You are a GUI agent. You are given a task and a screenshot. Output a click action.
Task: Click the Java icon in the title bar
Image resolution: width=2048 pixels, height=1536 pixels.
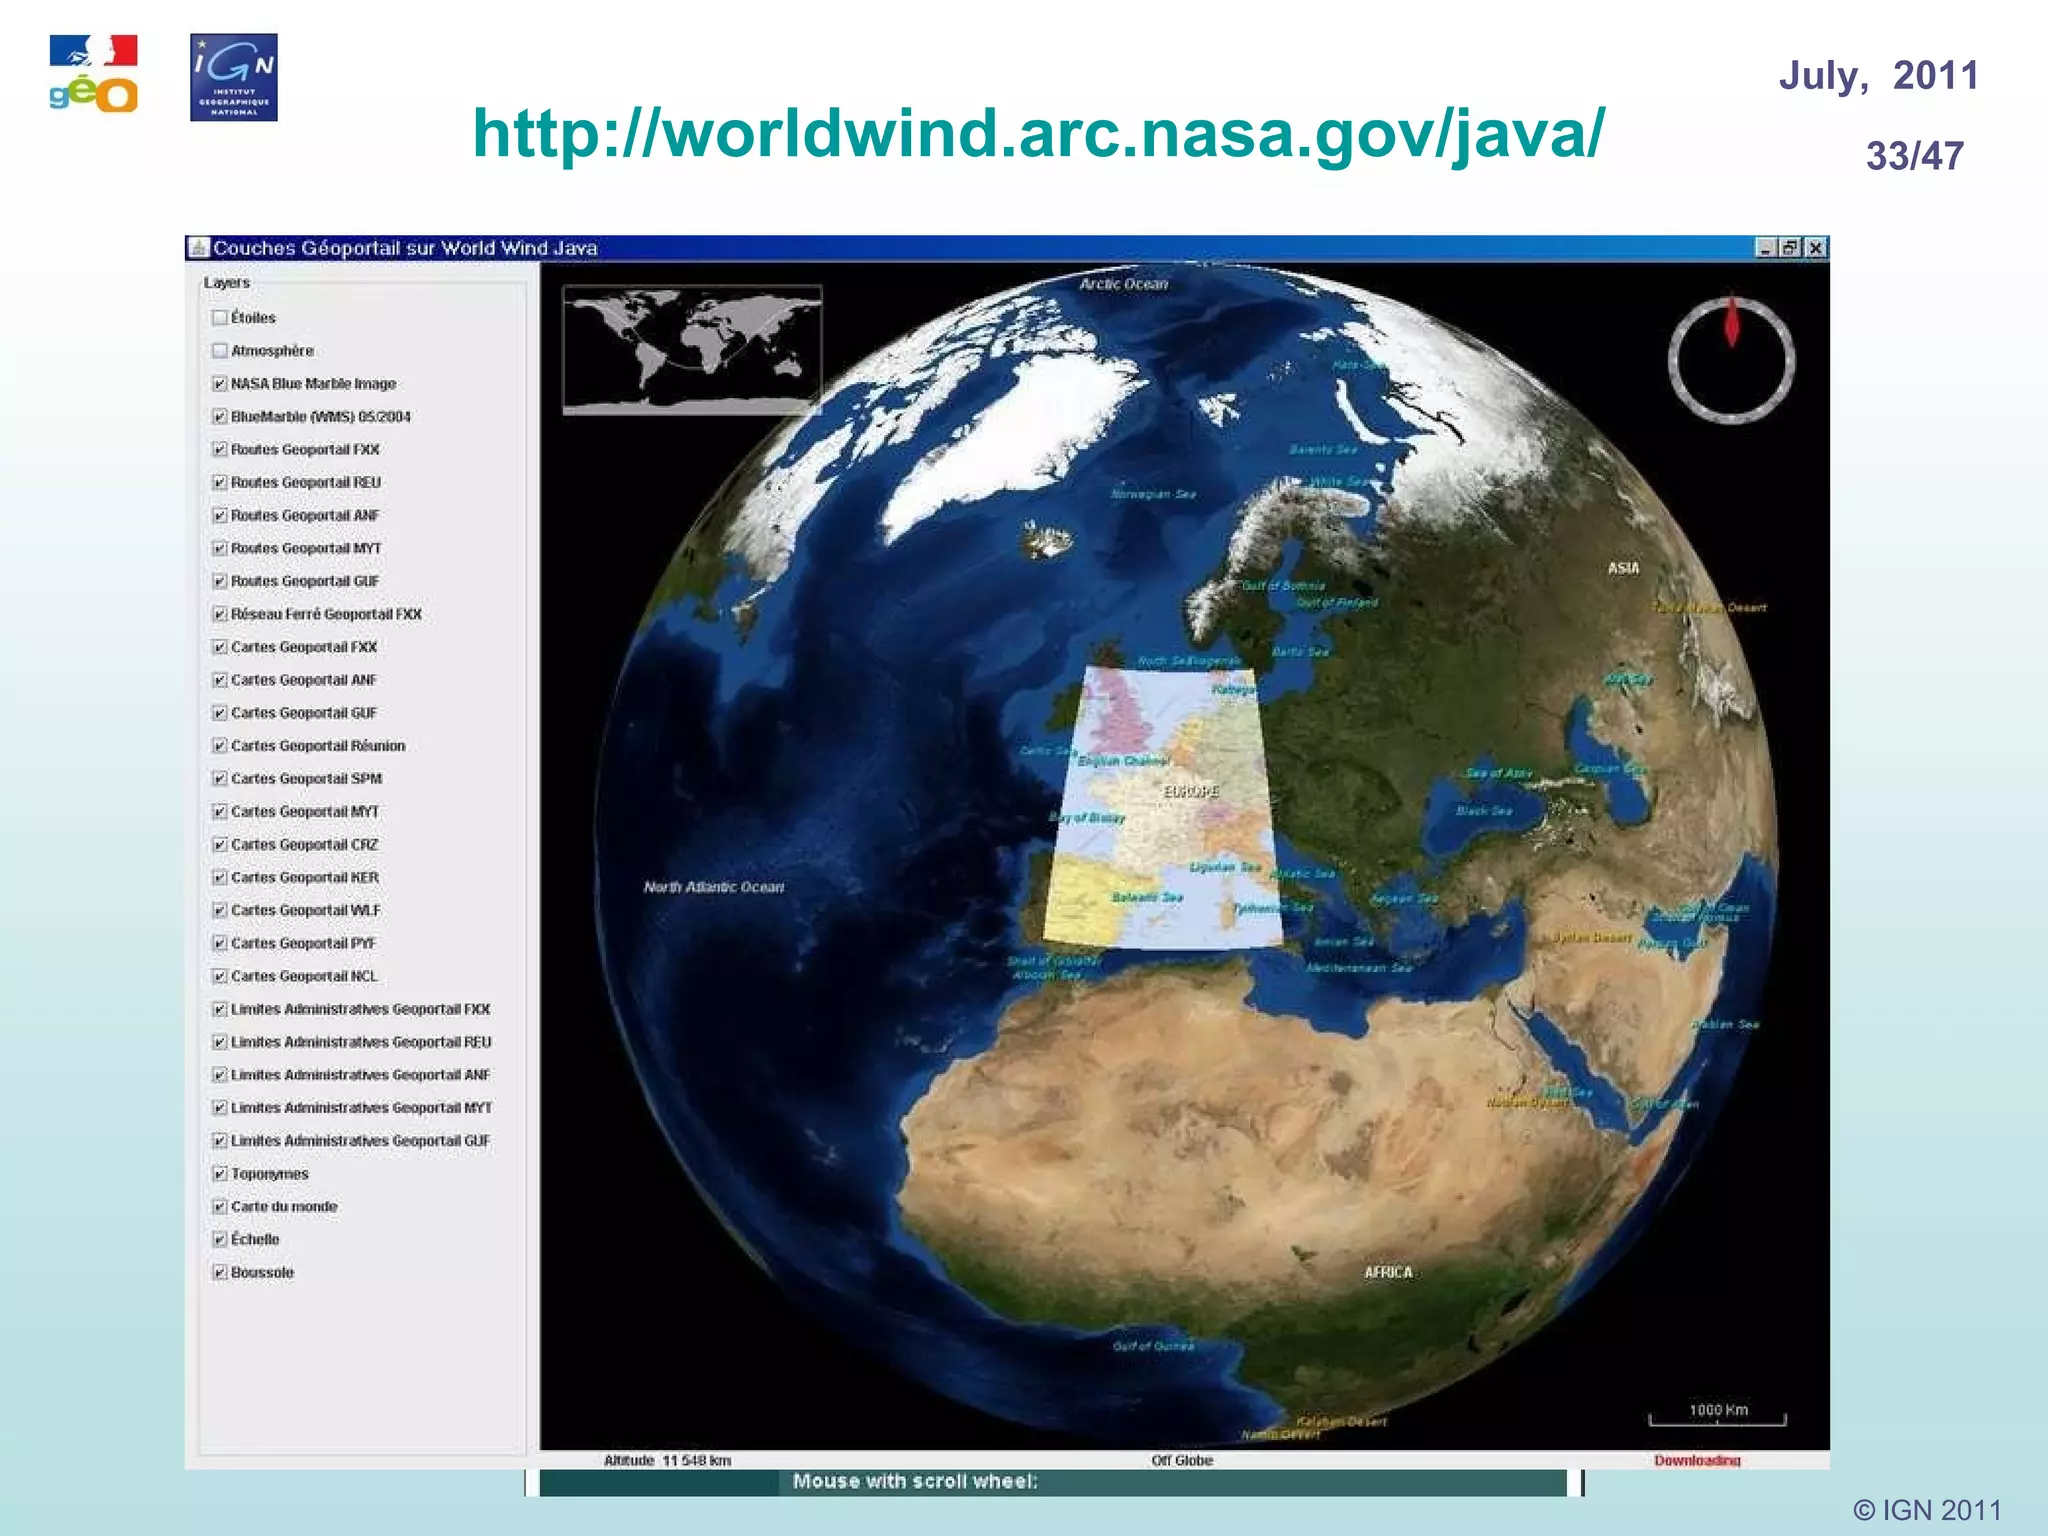coord(198,248)
